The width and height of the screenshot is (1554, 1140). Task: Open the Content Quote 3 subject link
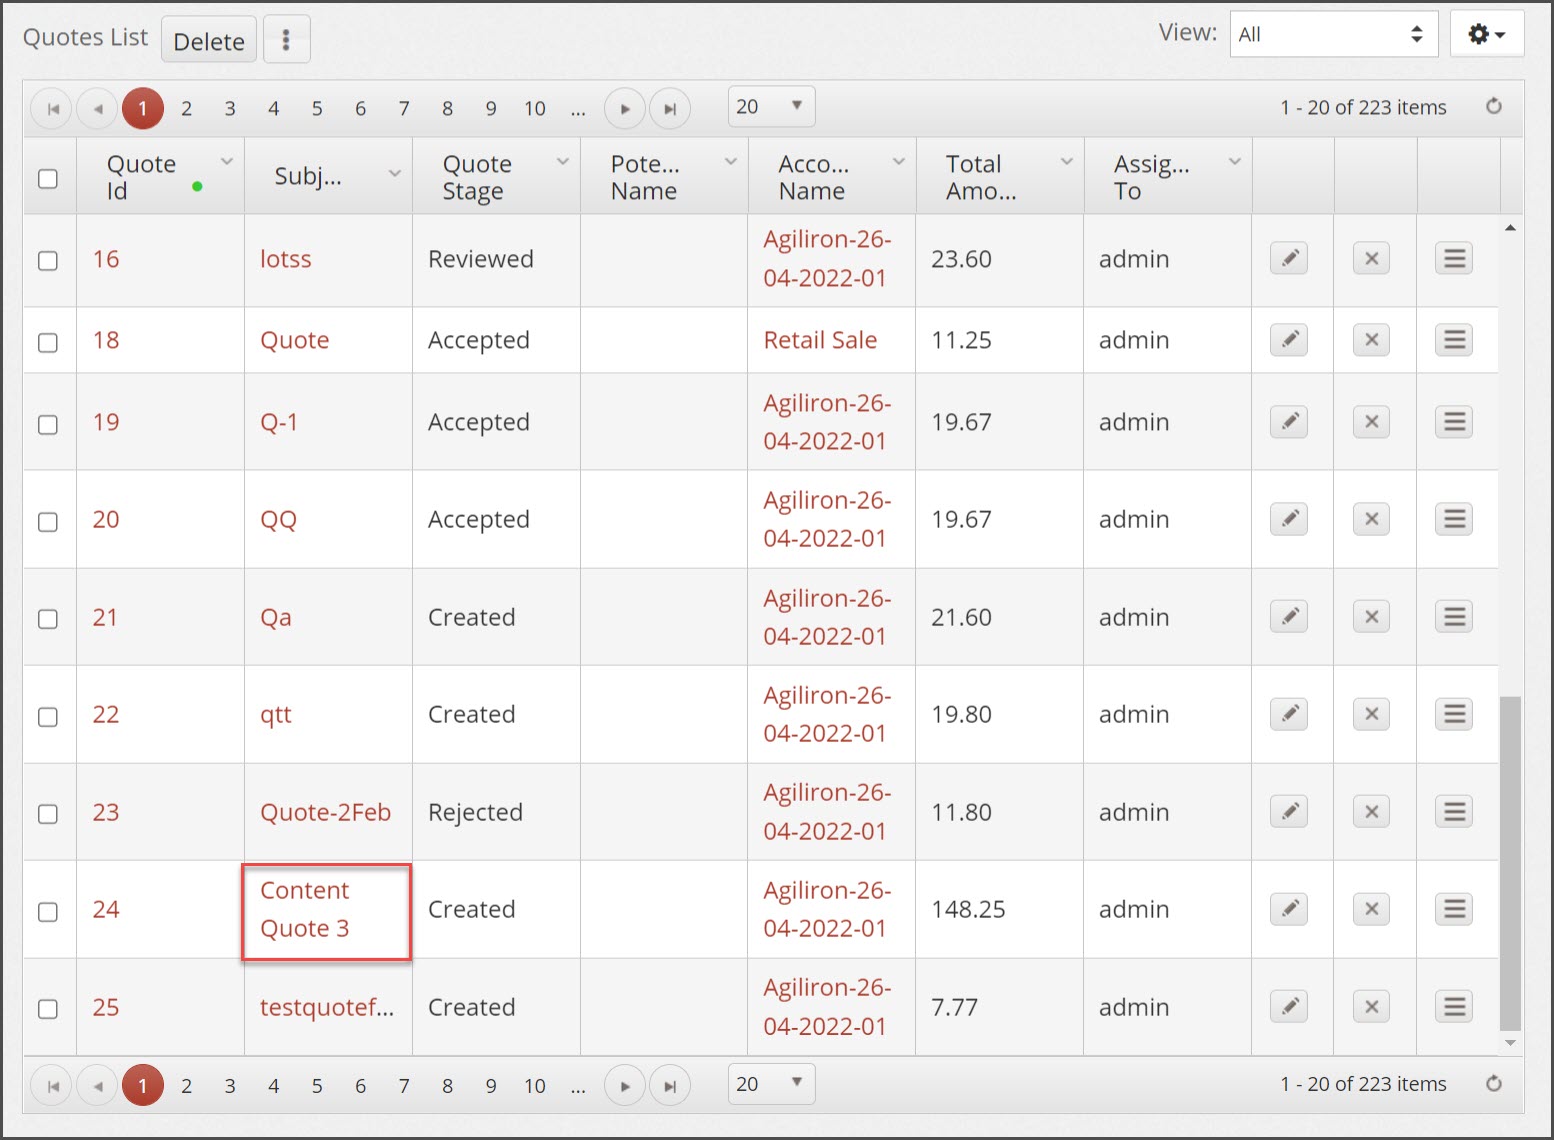pyautogui.click(x=305, y=909)
